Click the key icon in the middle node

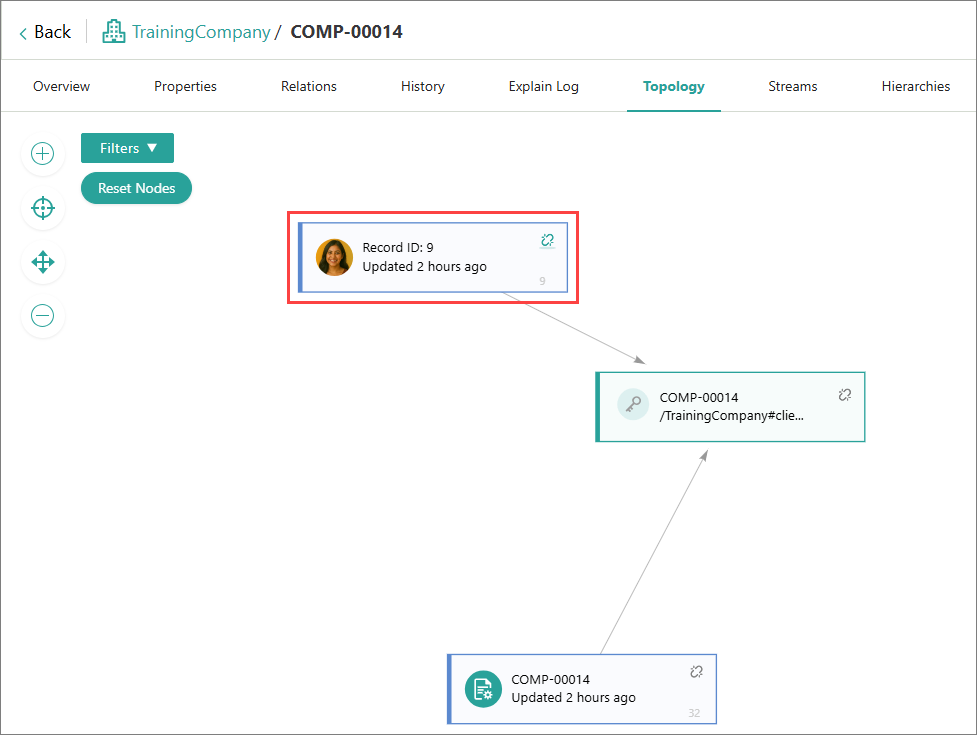(633, 405)
